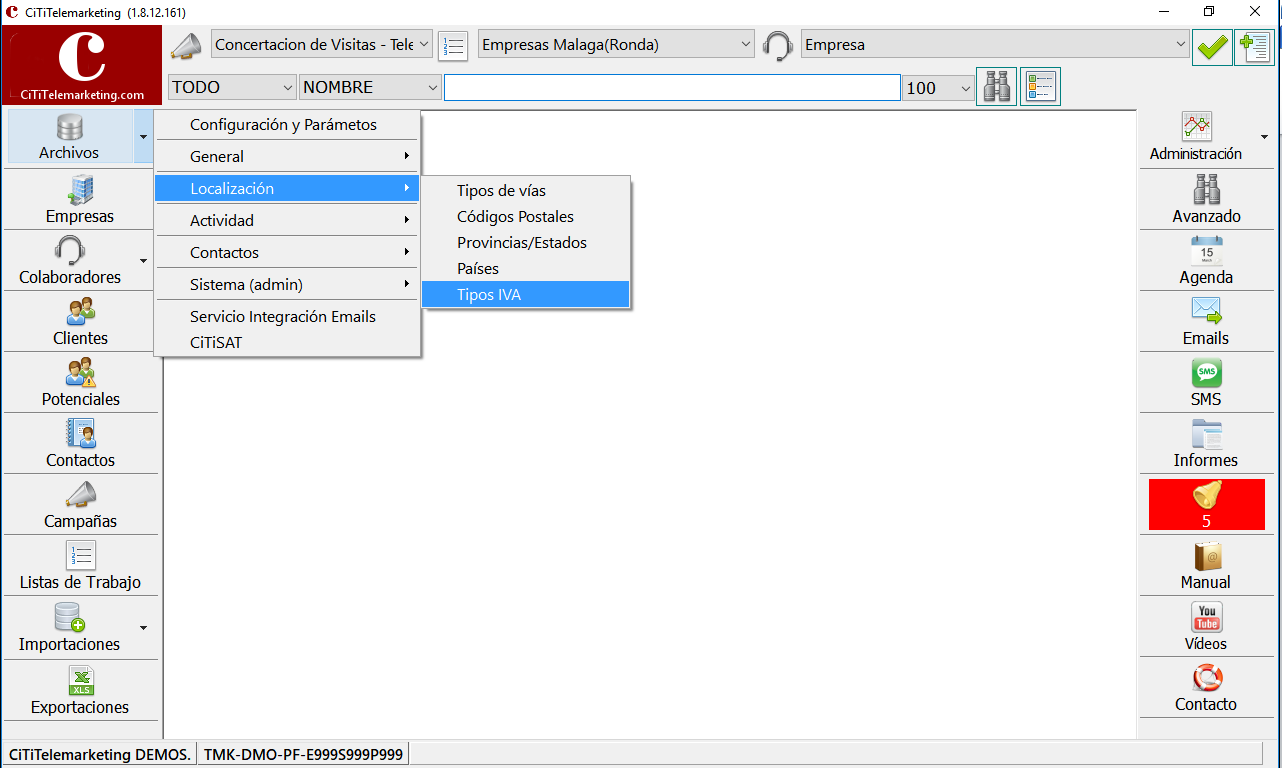Click in the search text field
This screenshot has height=768, width=1282.
pyautogui.click(x=672, y=87)
